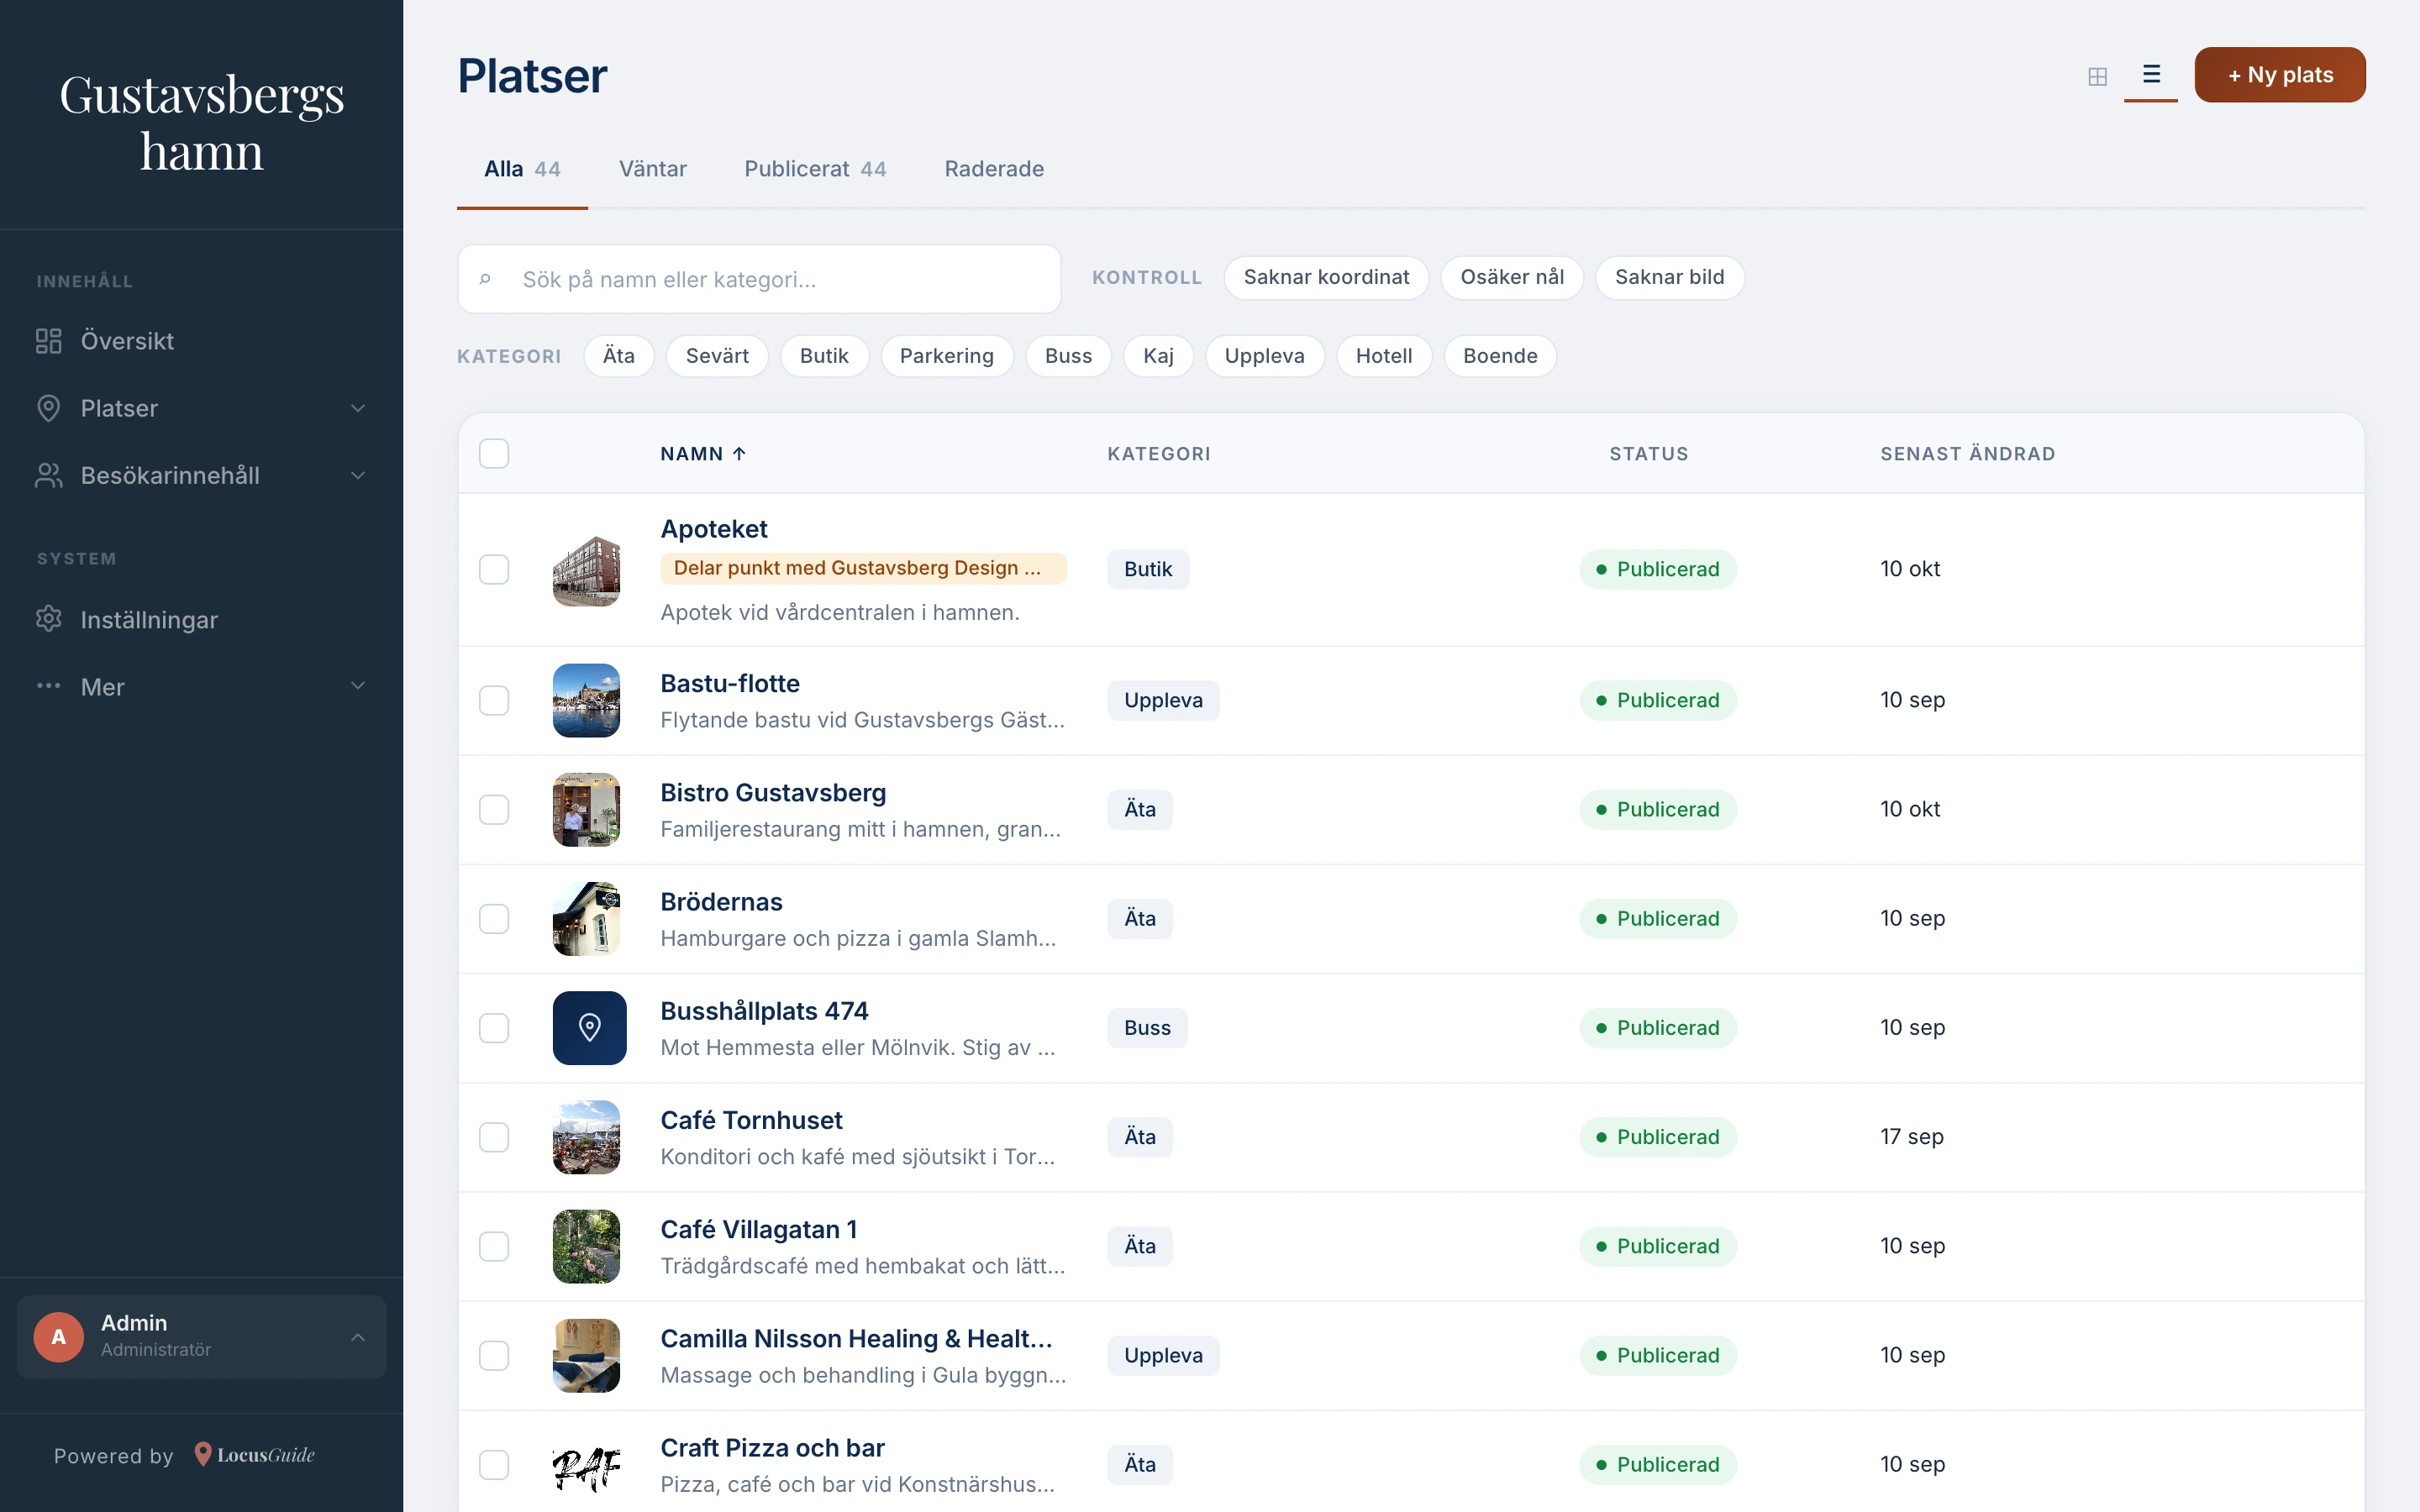Click the search magnifier icon
This screenshot has height=1512, width=2420.
[485, 279]
